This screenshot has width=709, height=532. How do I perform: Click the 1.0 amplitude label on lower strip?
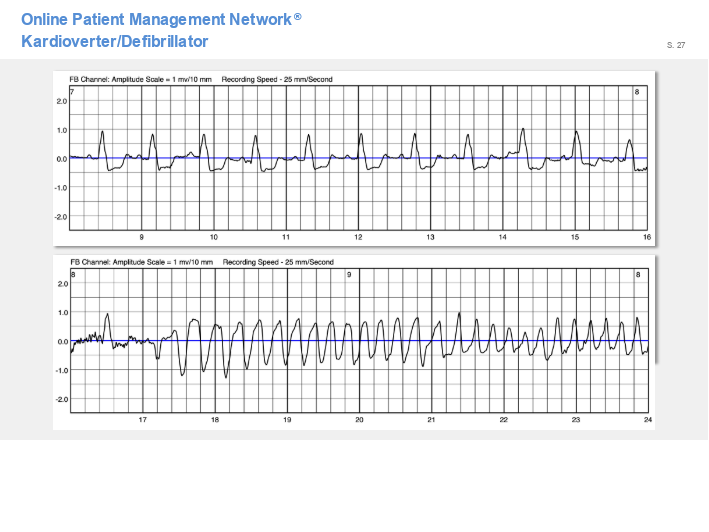tap(62, 313)
